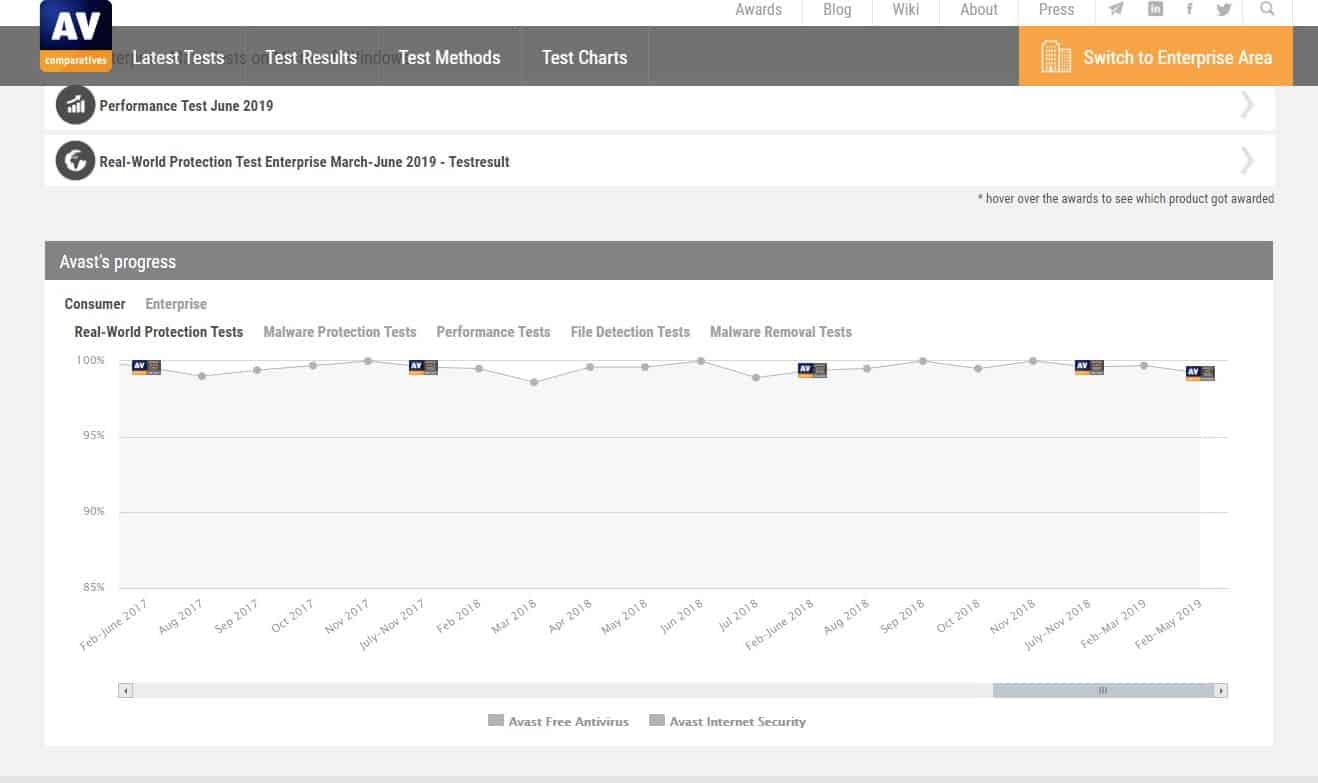
Task: Open the Telegram social icon
Action: [x=1116, y=9]
